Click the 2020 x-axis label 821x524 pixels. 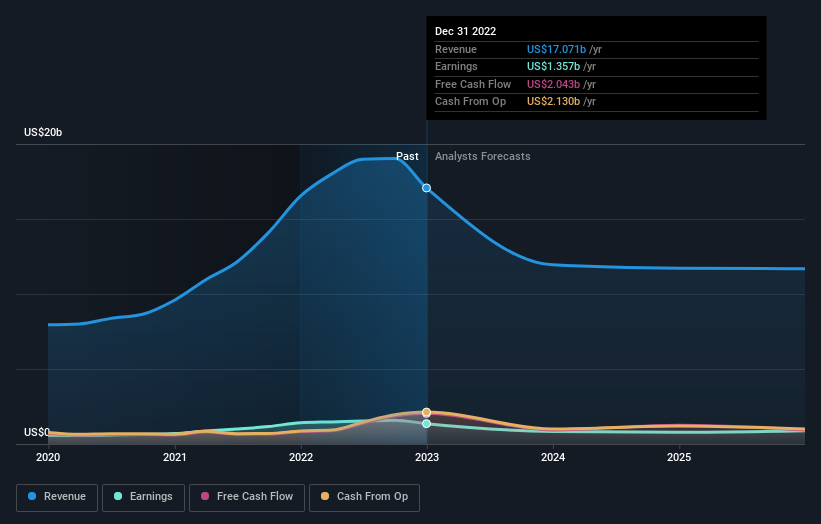click(x=48, y=457)
